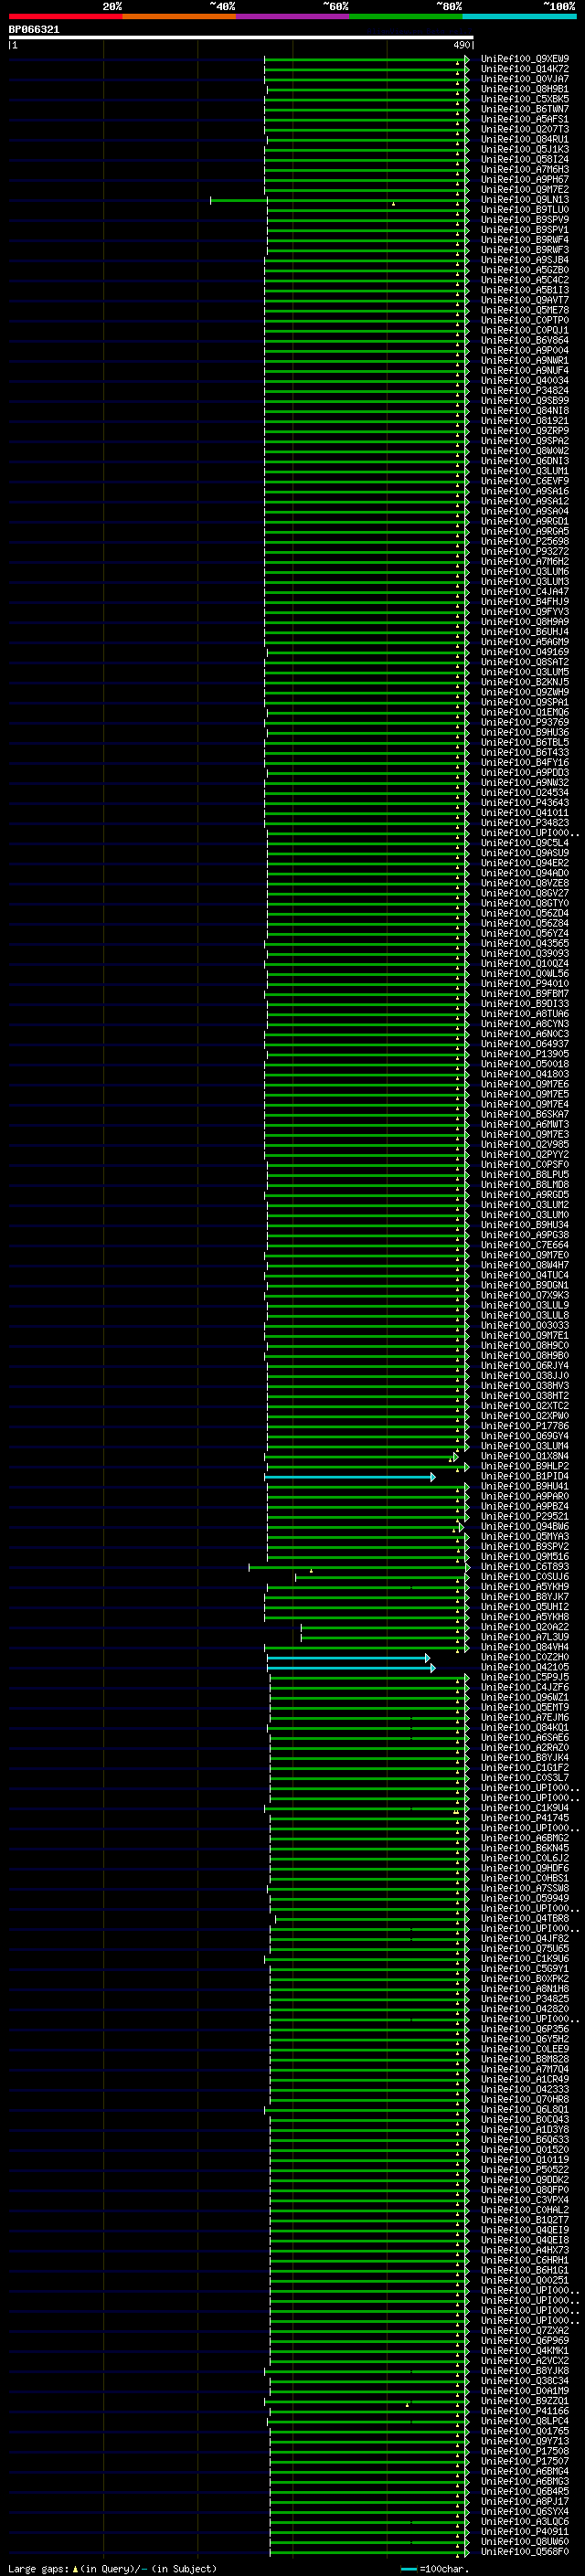
Task: Open hit UniRef100_Q8H9B1
Action: pos(525,89)
